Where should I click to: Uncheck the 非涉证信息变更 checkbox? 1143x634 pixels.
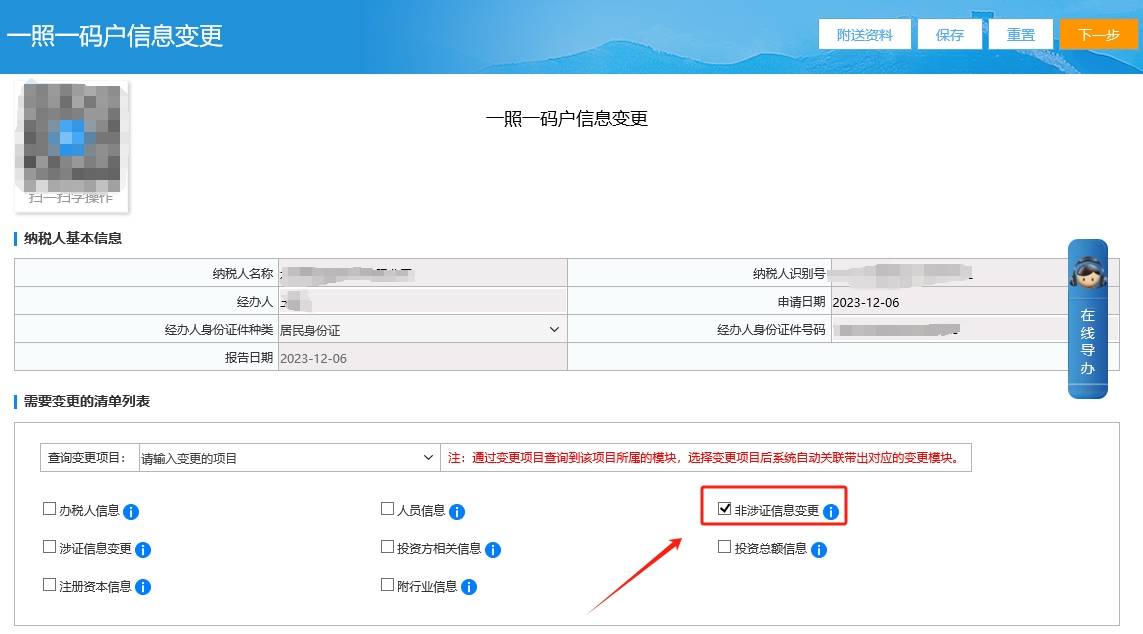725,509
